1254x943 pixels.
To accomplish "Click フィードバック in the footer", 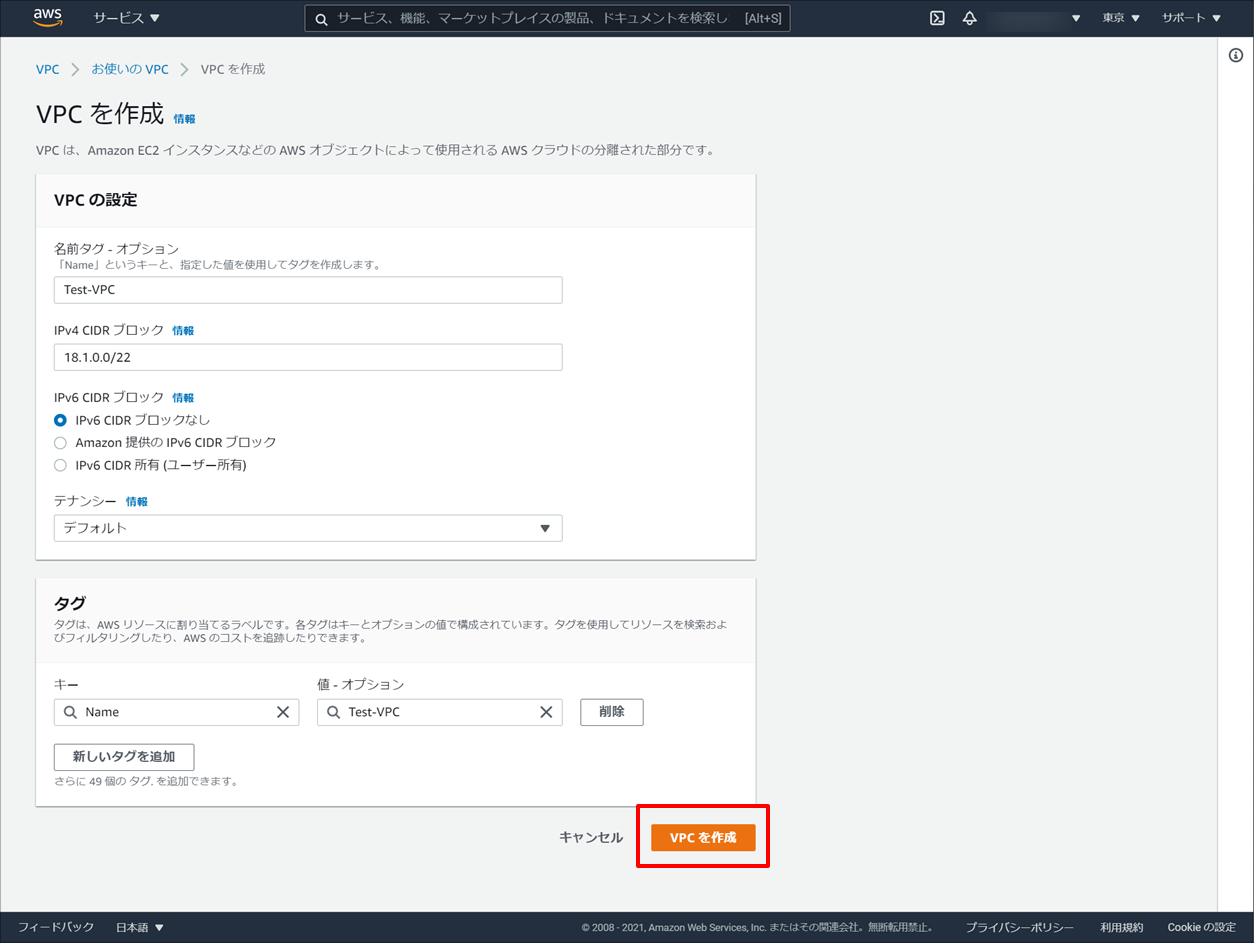I will [x=56, y=927].
